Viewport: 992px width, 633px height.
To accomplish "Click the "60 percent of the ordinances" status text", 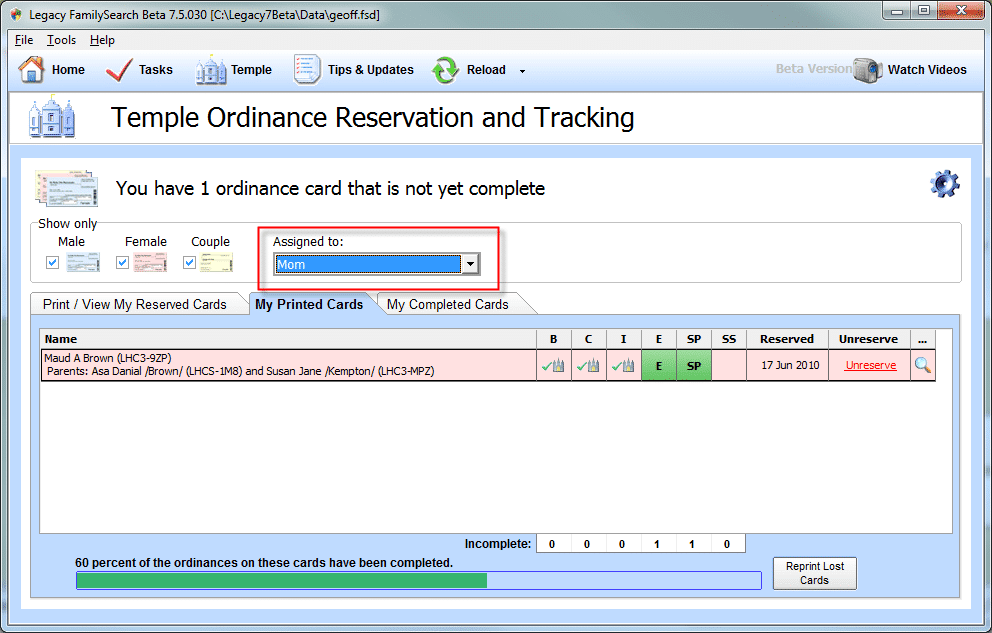I will (x=264, y=563).
